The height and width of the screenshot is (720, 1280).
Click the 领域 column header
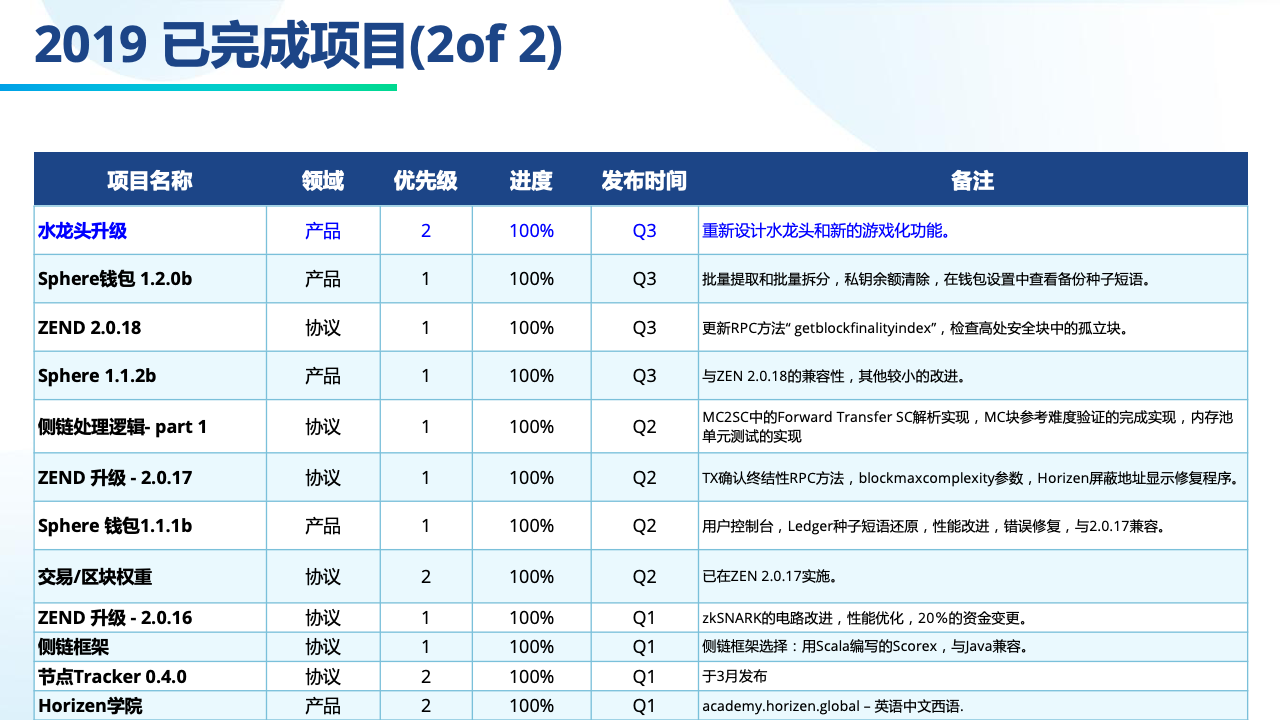click(x=323, y=180)
